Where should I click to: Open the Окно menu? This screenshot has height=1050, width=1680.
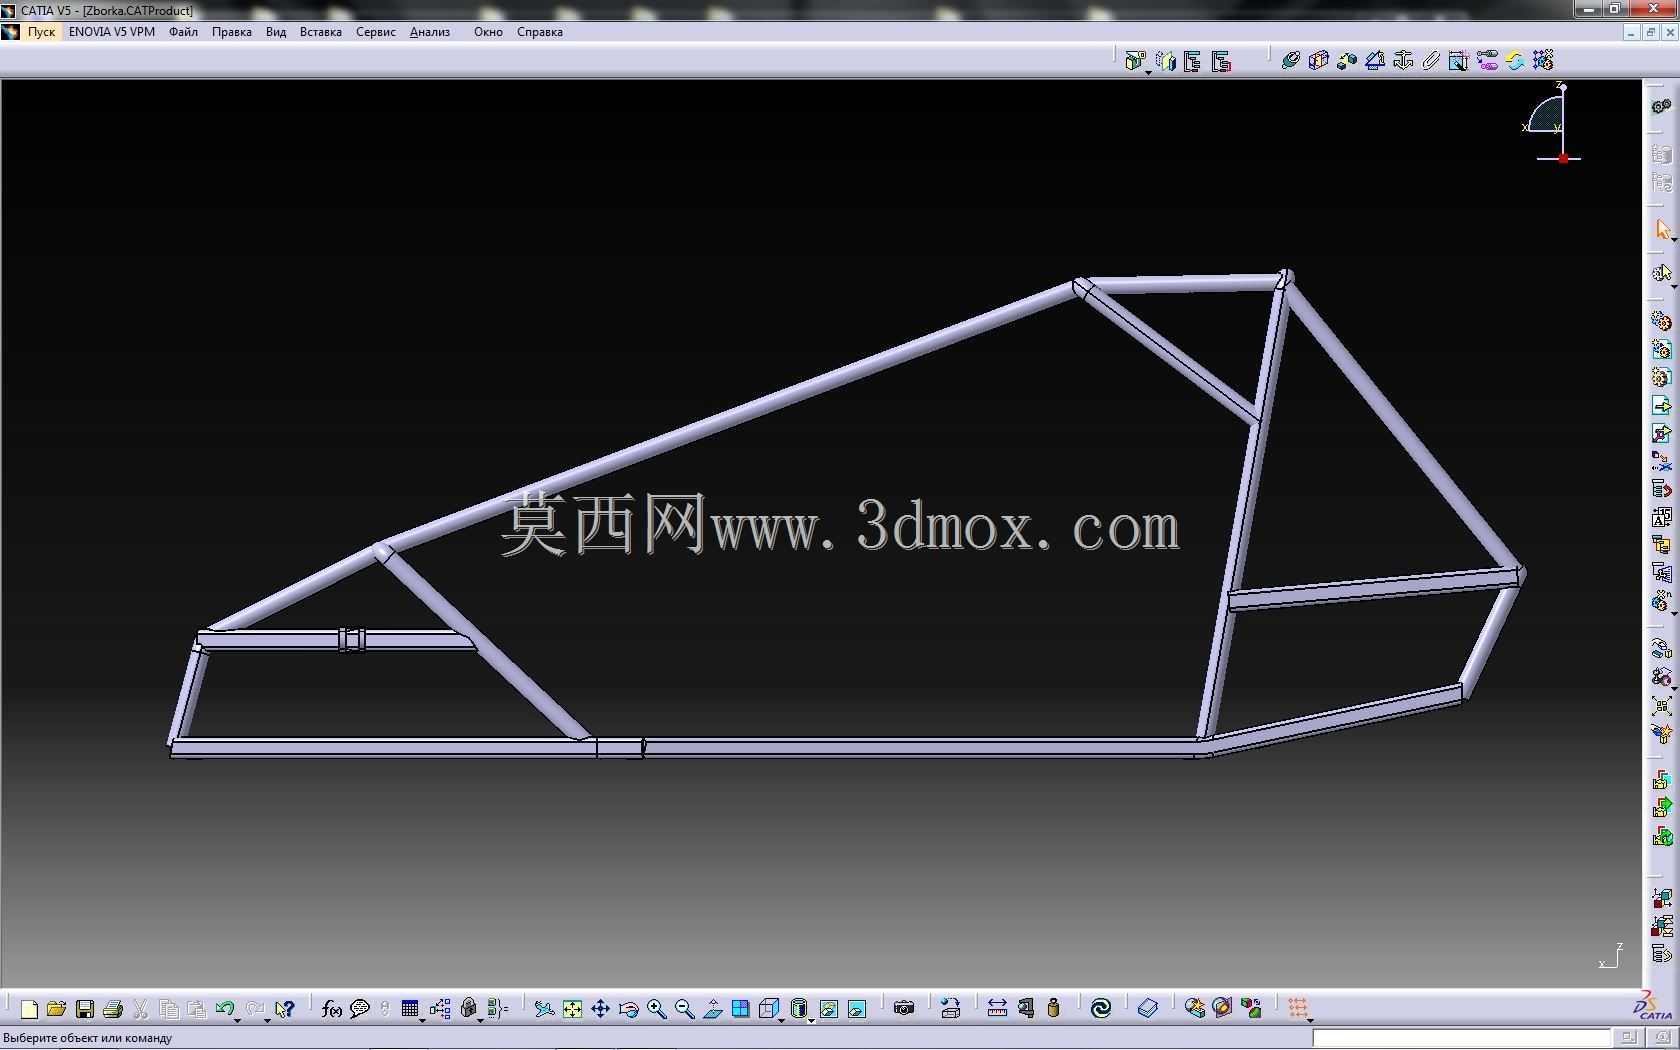(x=488, y=32)
